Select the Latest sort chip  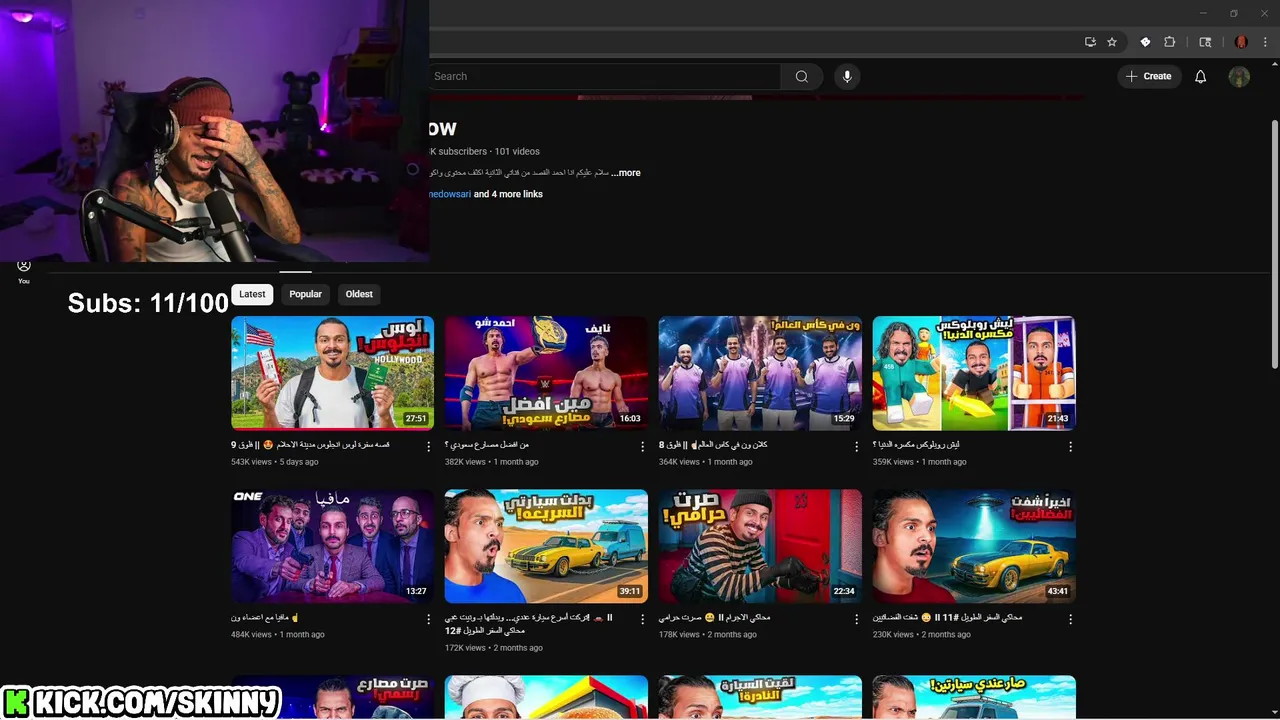252,294
